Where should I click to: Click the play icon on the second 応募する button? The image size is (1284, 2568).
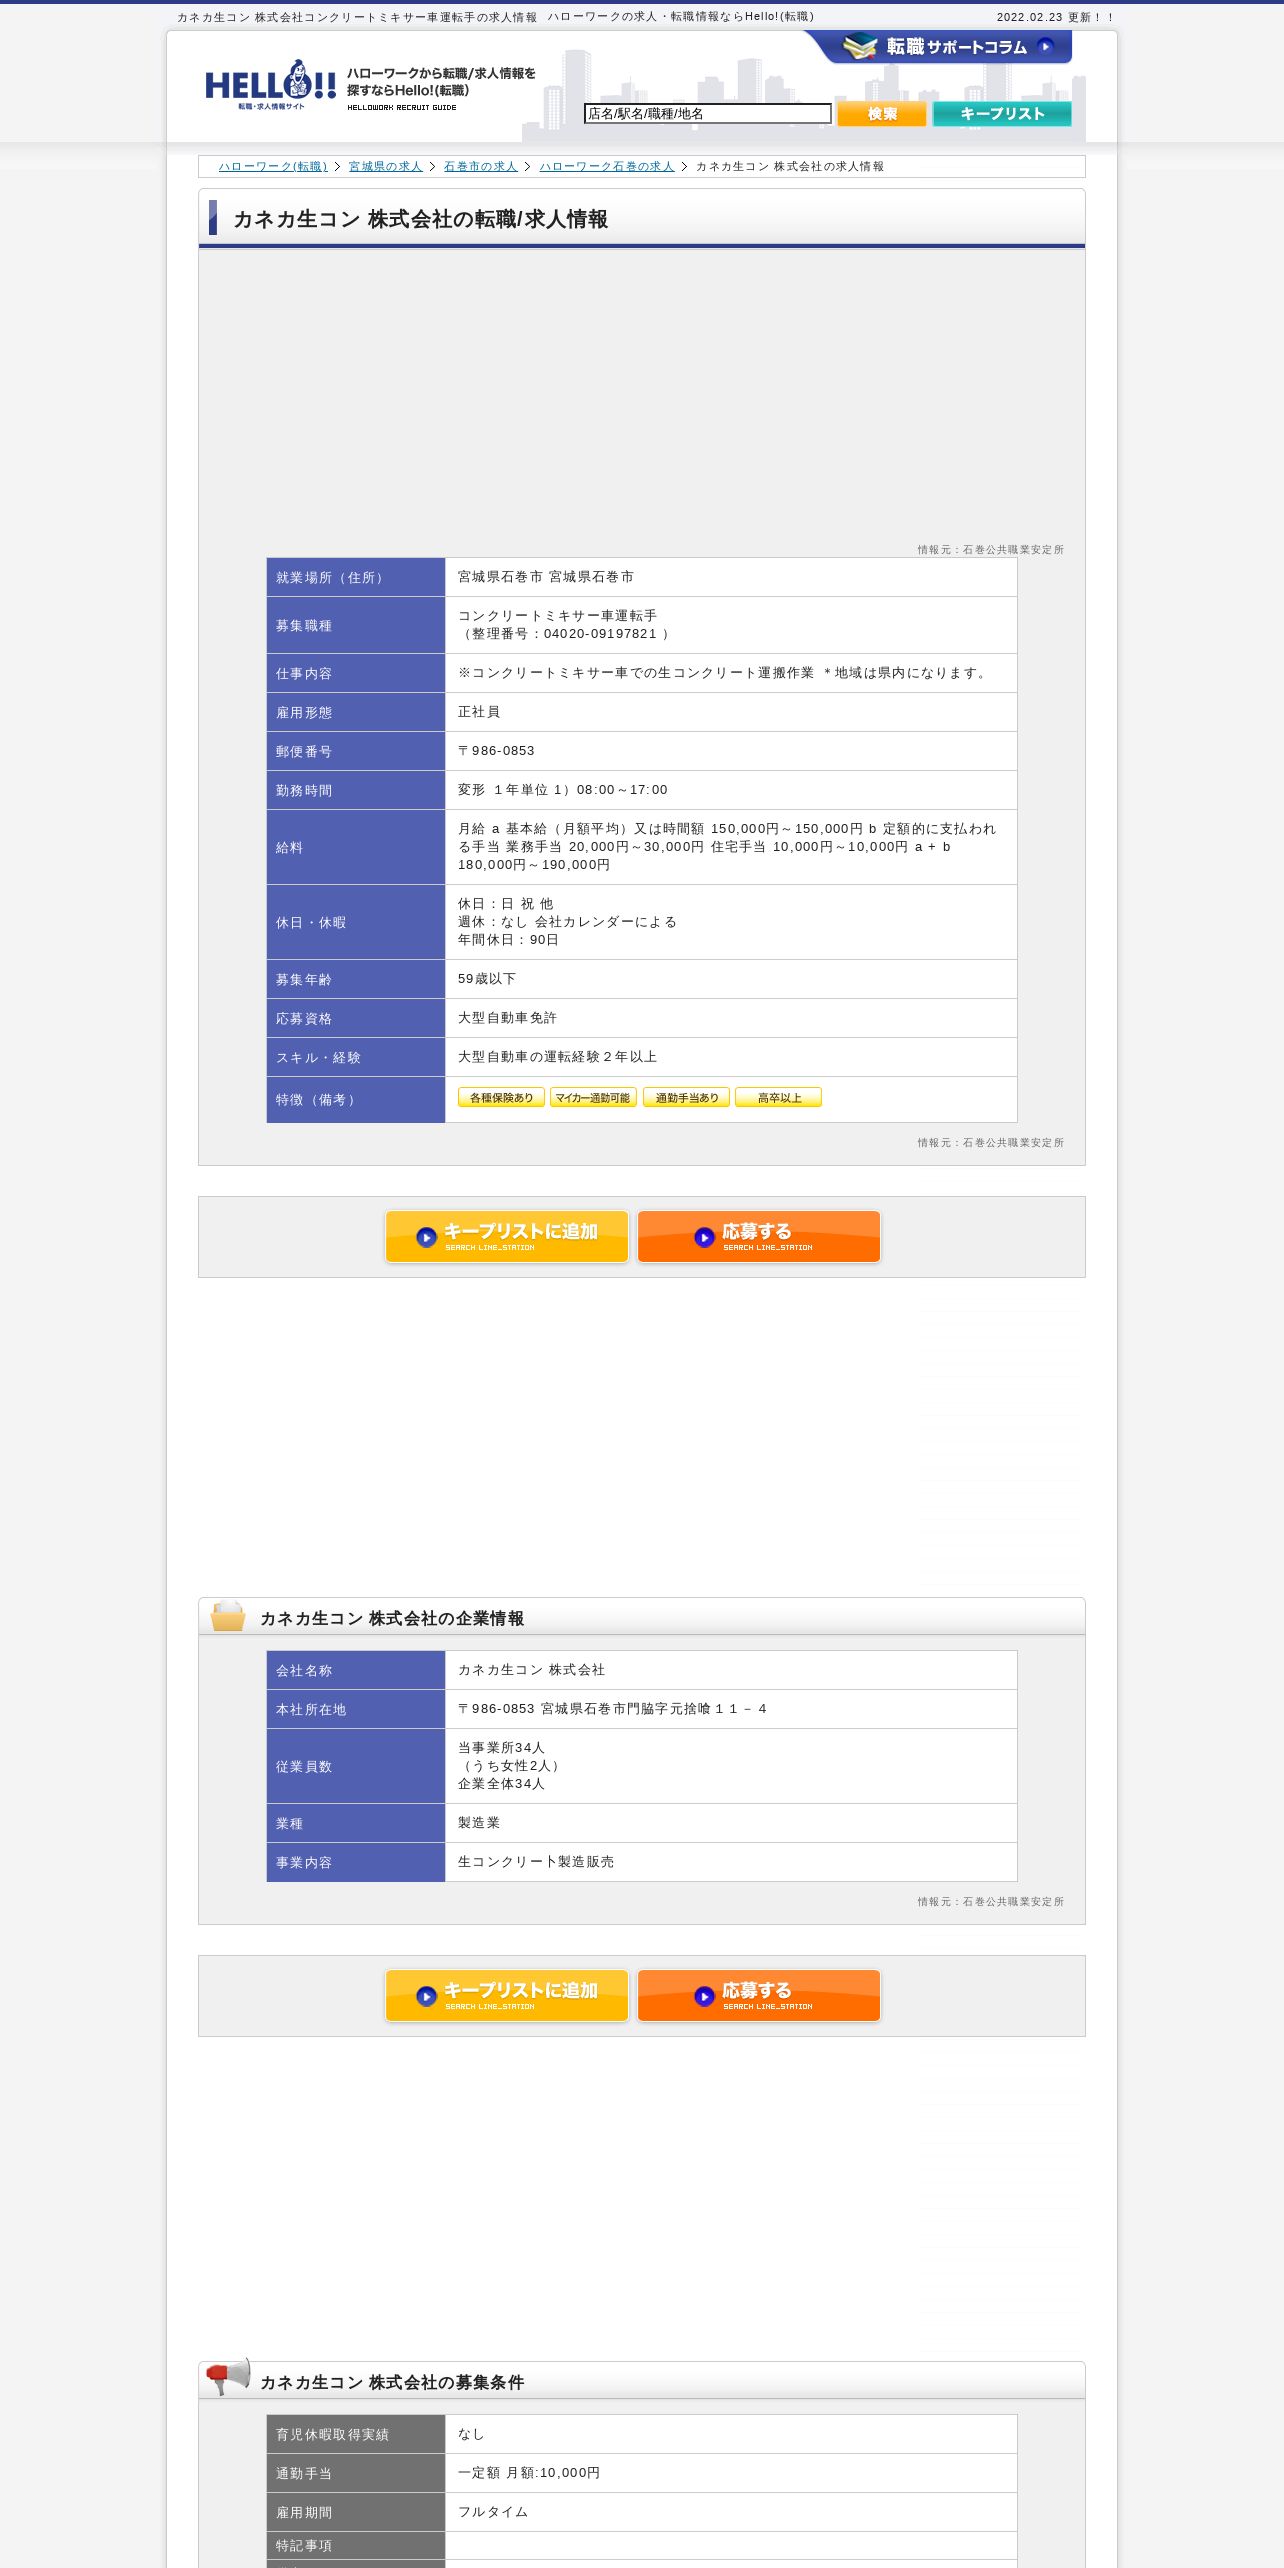pyautogui.click(x=705, y=1996)
